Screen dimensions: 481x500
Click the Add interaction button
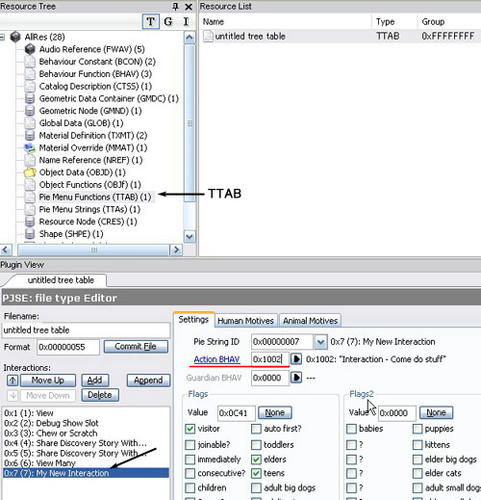(94, 380)
